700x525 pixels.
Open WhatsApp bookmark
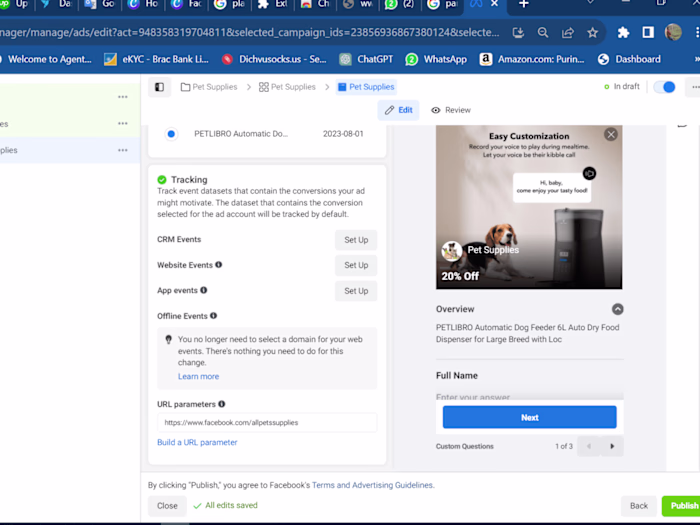tap(436, 59)
